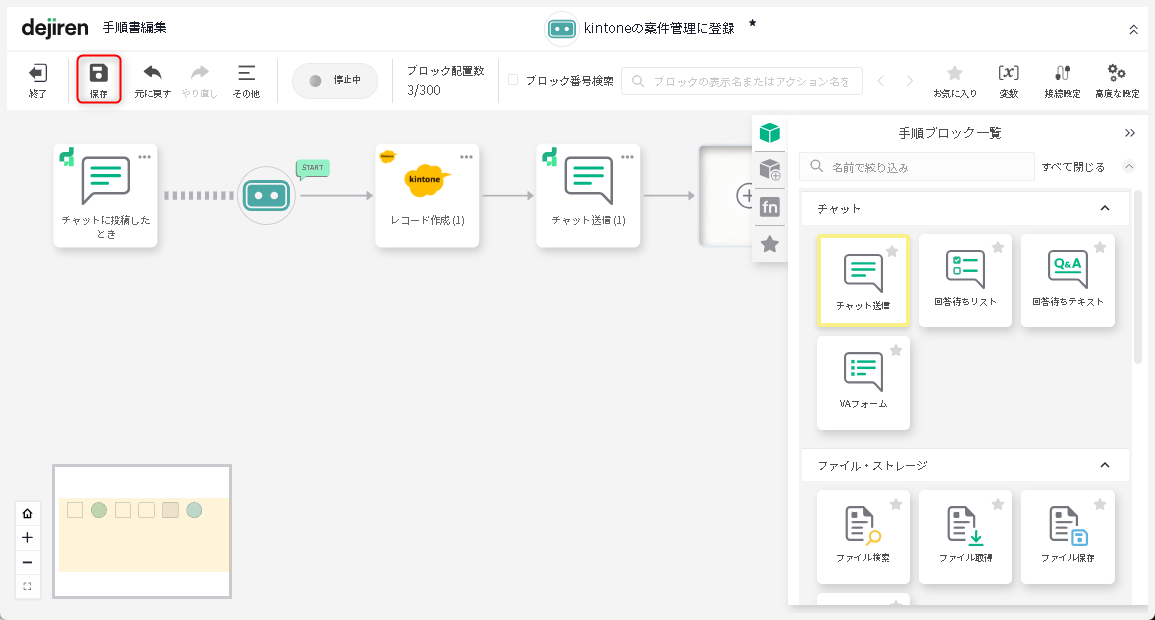Collapse the ファイル・ストレージ section

tap(1105, 465)
